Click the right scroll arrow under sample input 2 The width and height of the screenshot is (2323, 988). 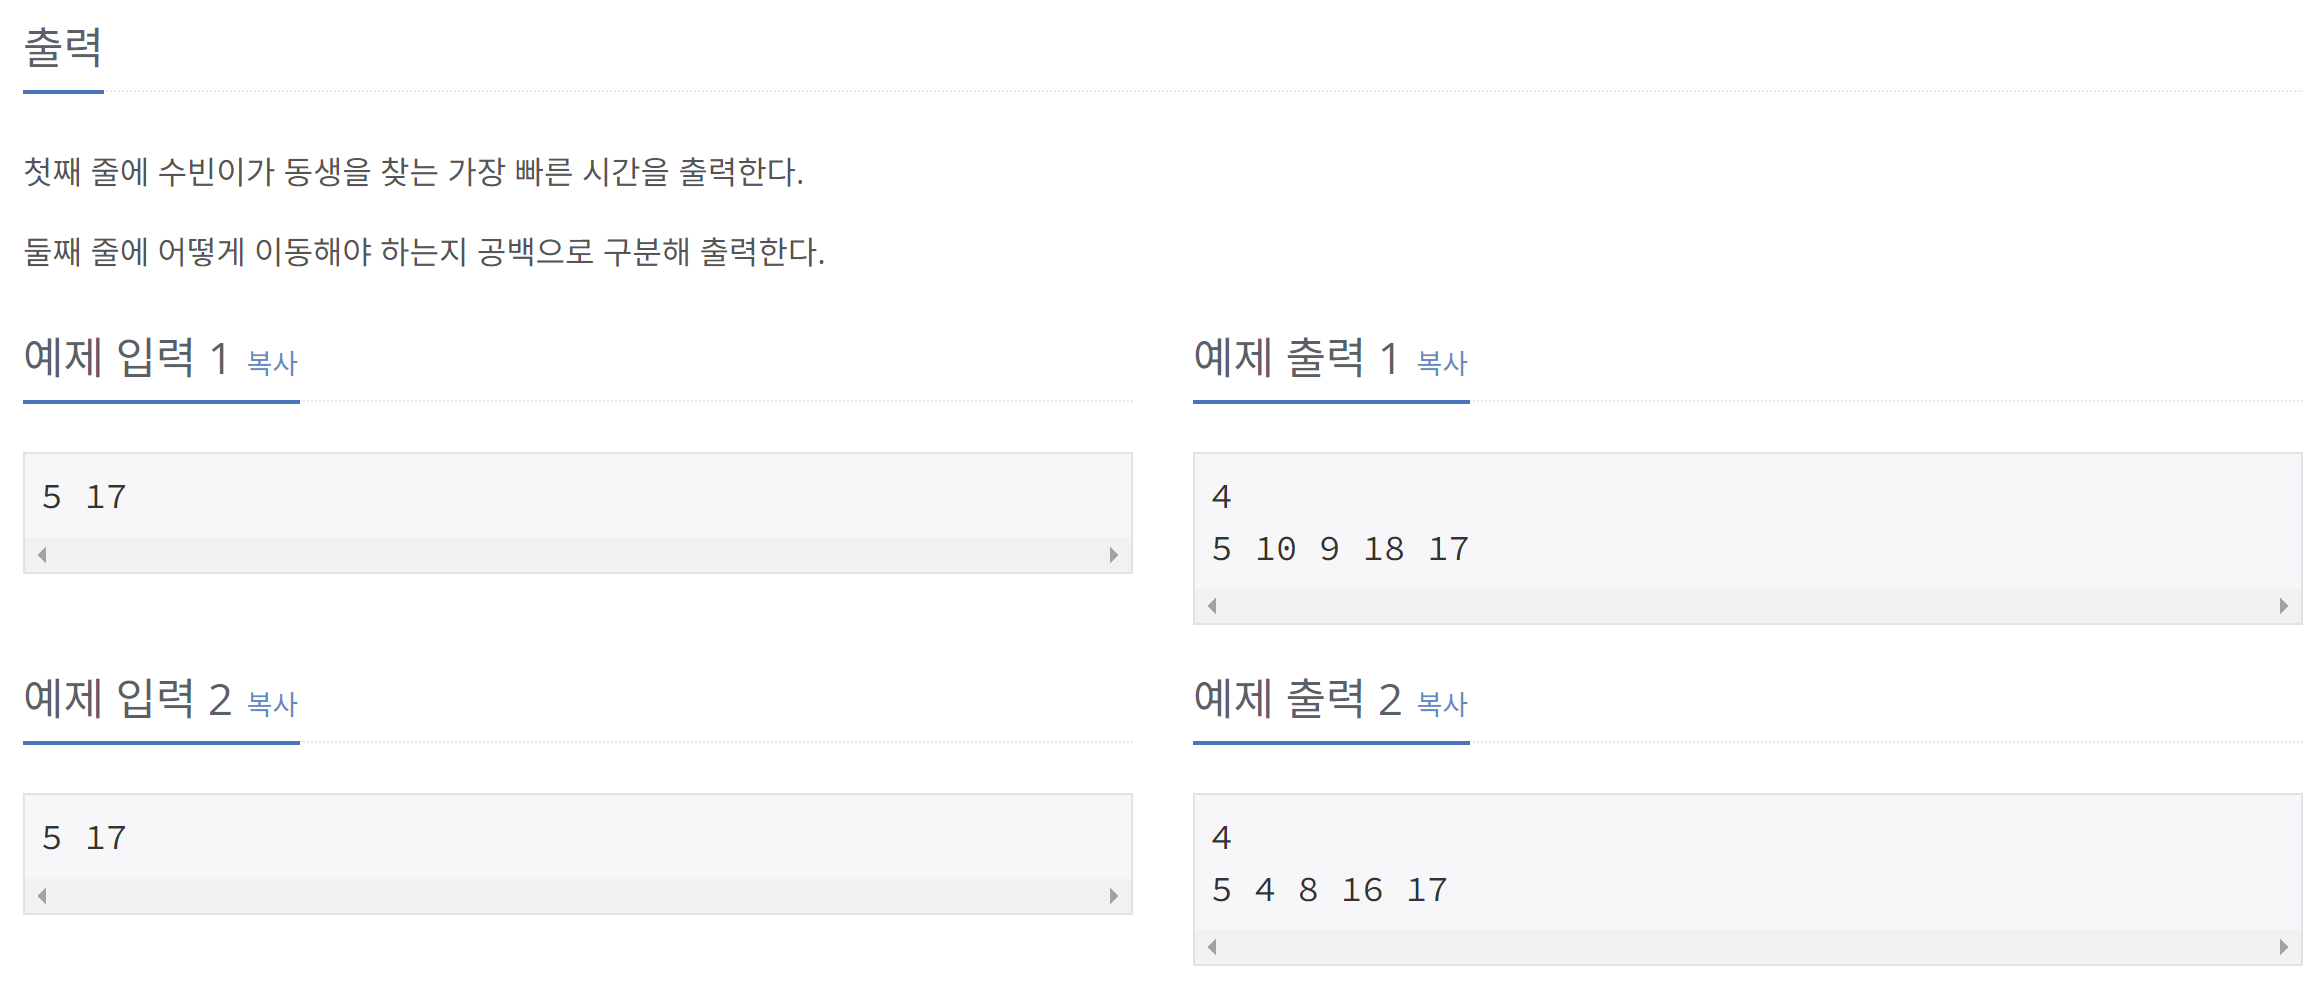(x=1112, y=895)
